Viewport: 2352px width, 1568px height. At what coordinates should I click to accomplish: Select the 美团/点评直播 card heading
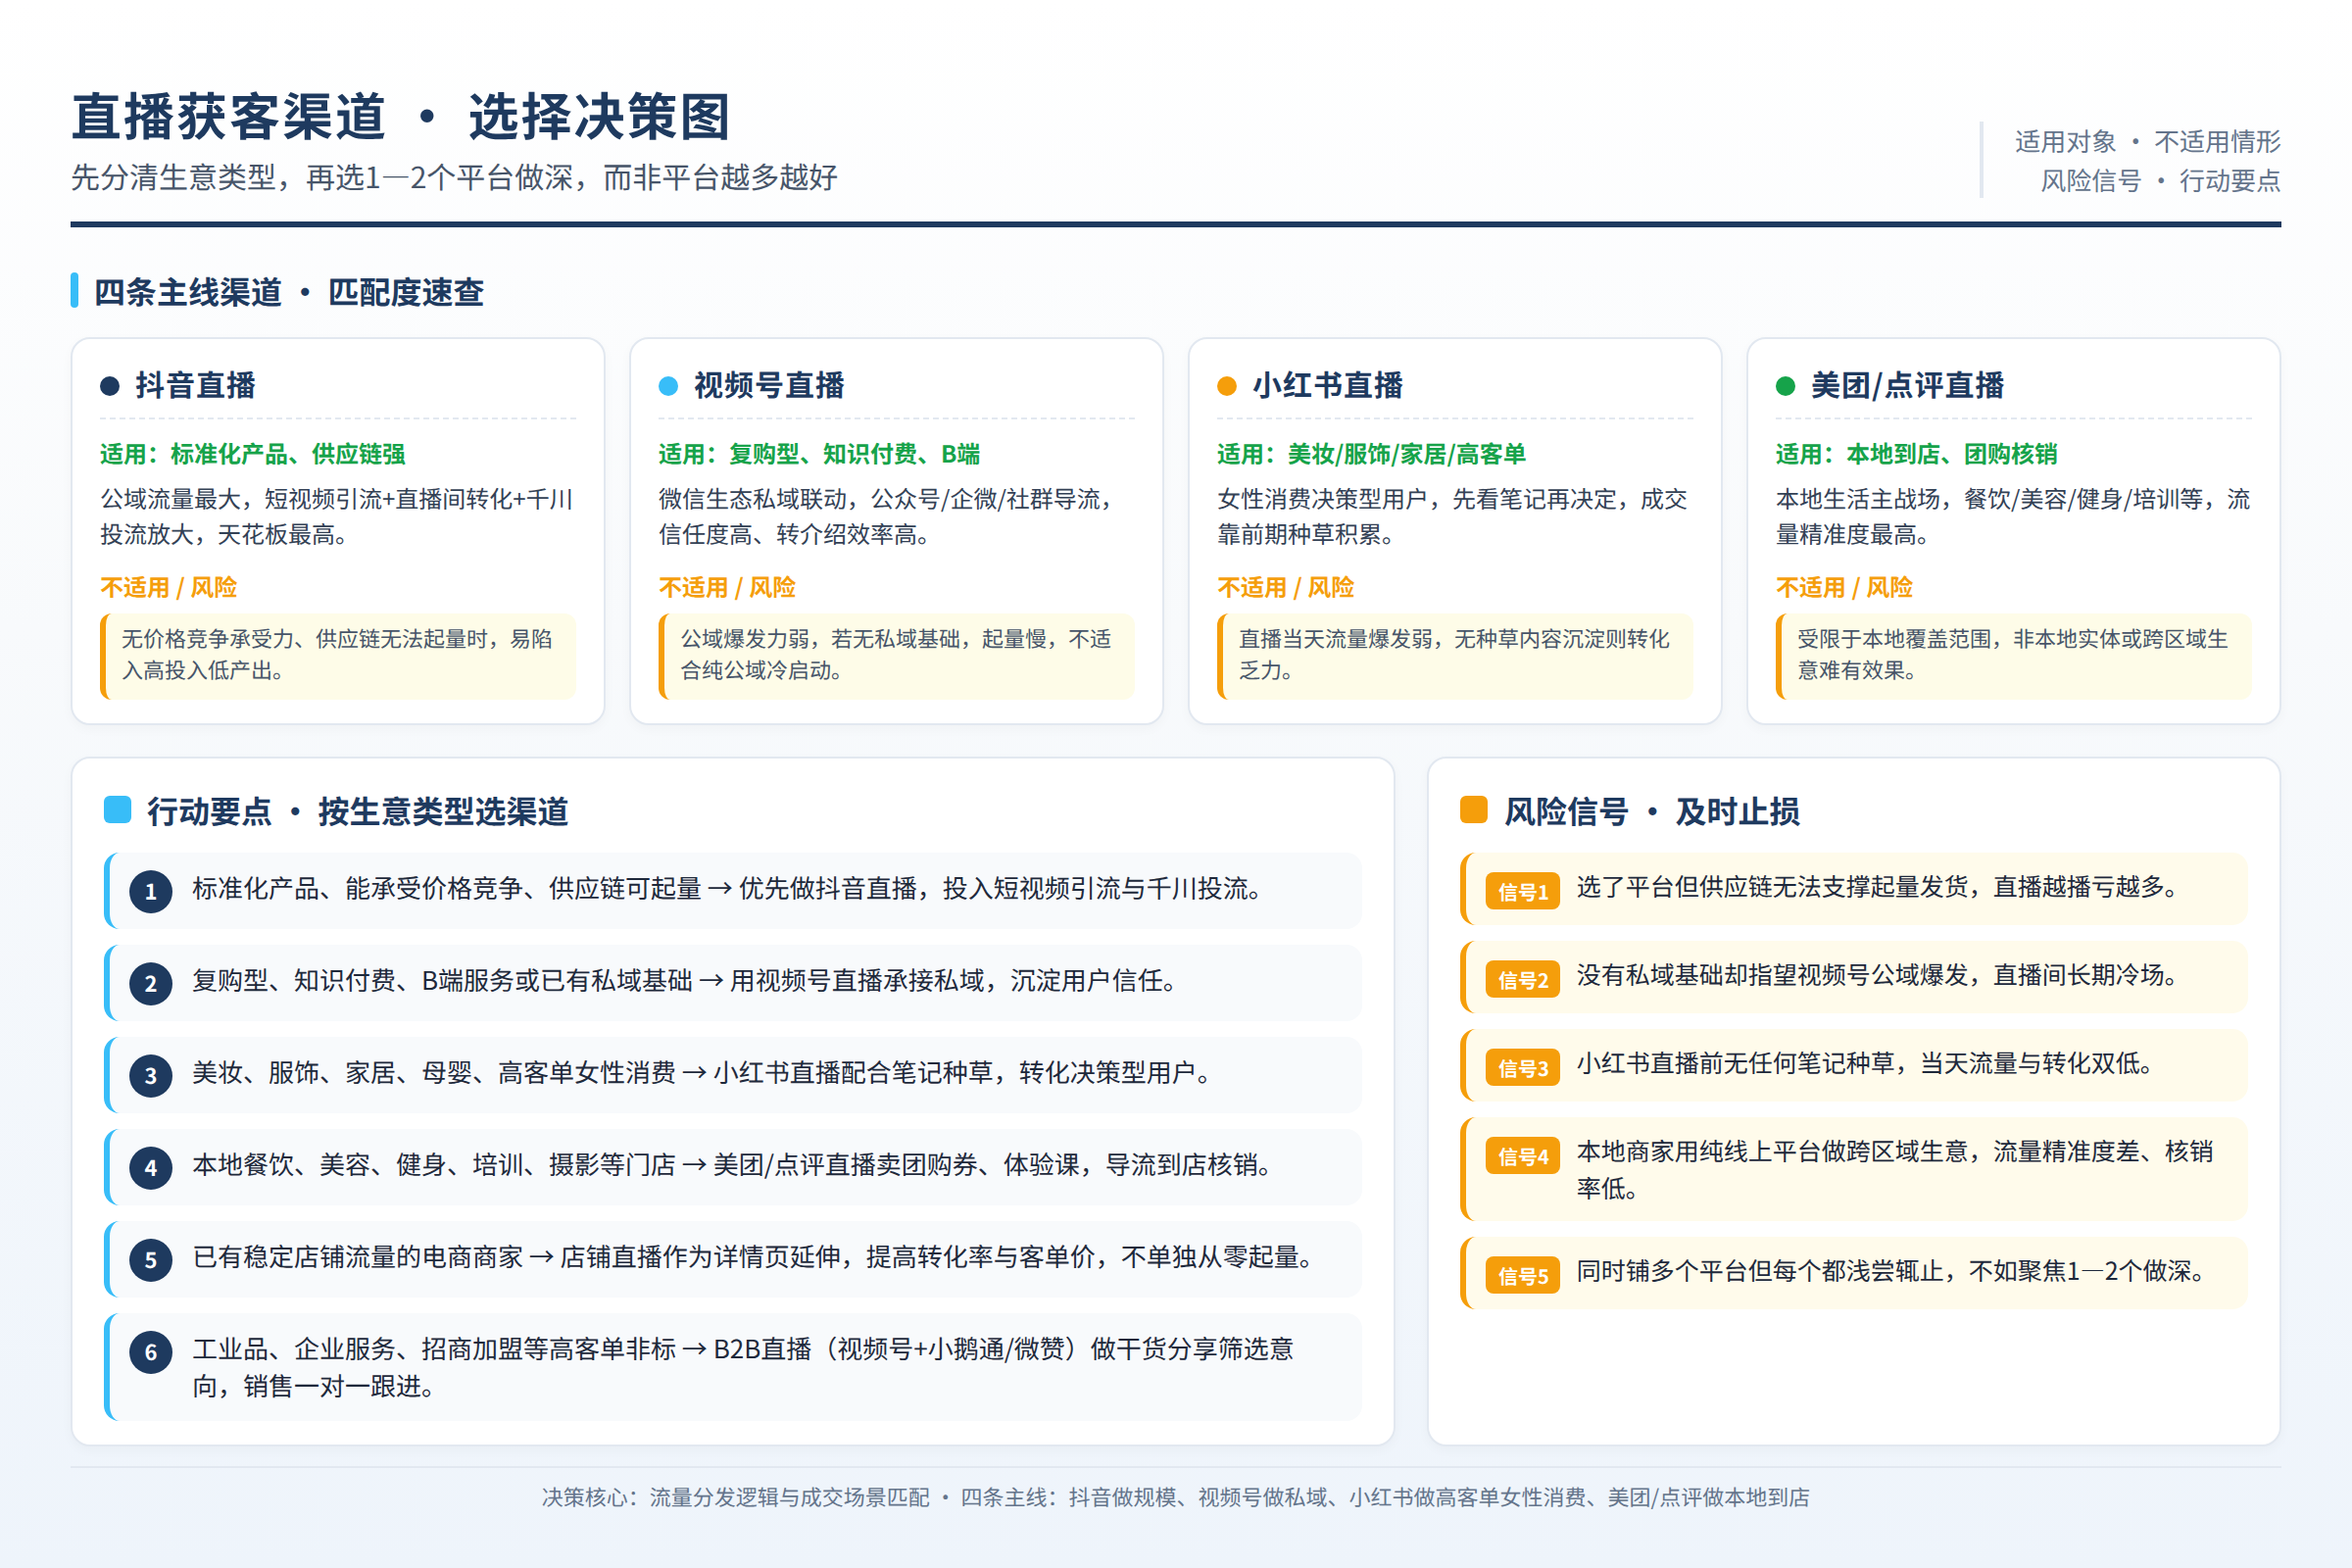tap(1907, 386)
